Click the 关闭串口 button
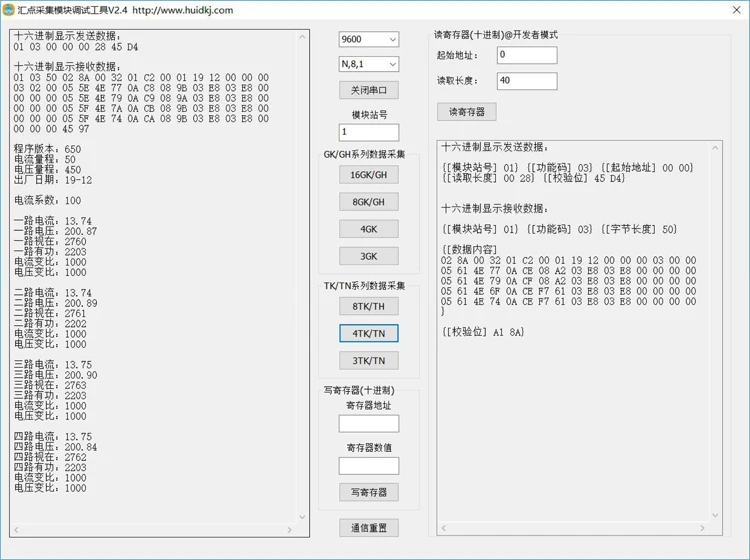Screen dimensions: 750x560 click(369, 90)
